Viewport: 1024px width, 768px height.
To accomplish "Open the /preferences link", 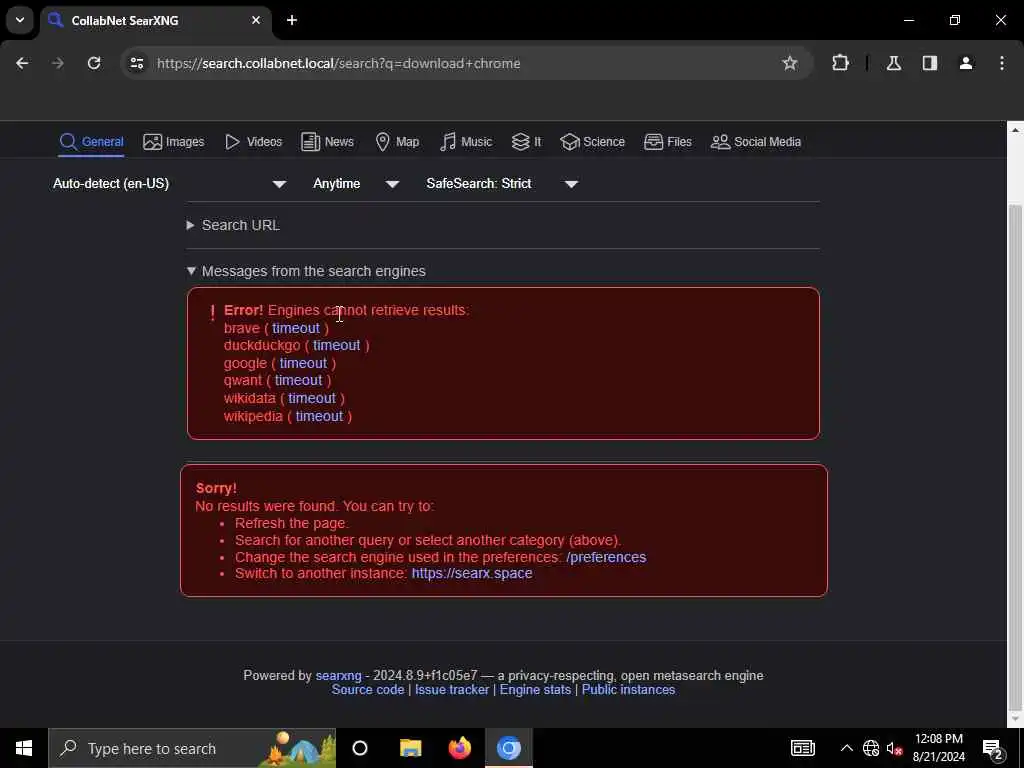I will [606, 557].
